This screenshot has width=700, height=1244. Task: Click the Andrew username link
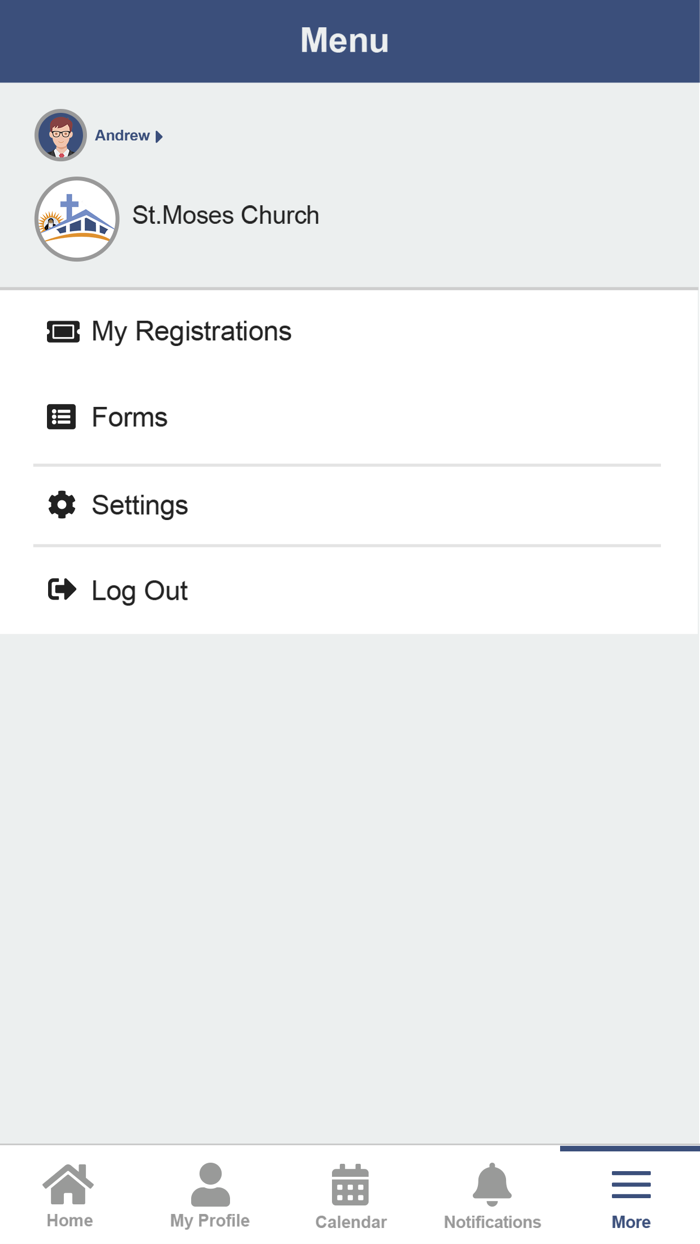(x=122, y=136)
